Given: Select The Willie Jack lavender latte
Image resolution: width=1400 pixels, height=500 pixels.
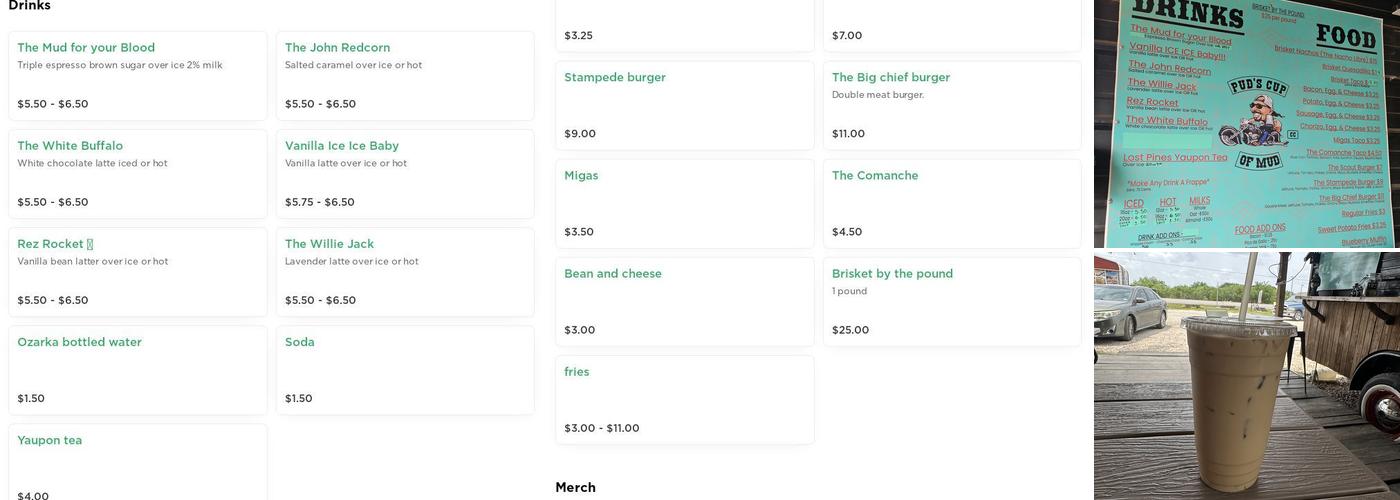Looking at the screenshot, I should tap(404, 271).
